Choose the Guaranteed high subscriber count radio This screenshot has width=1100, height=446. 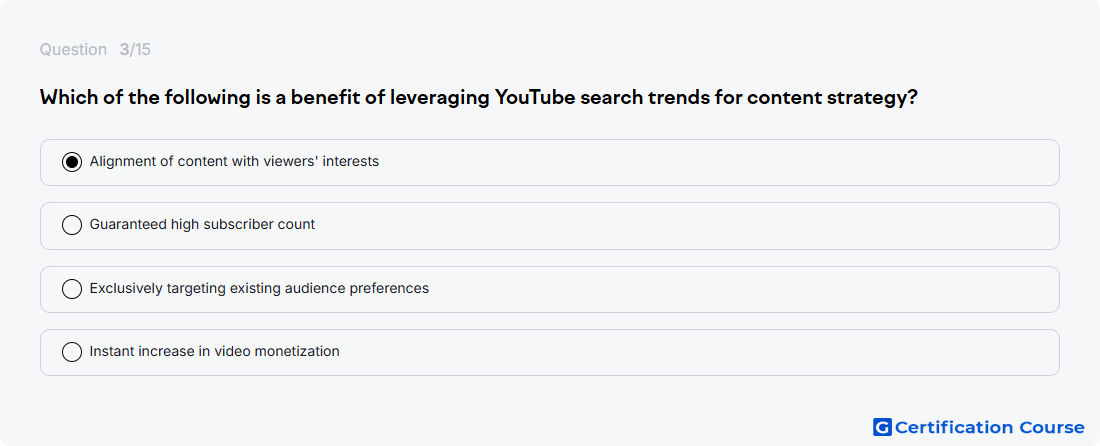click(x=72, y=225)
